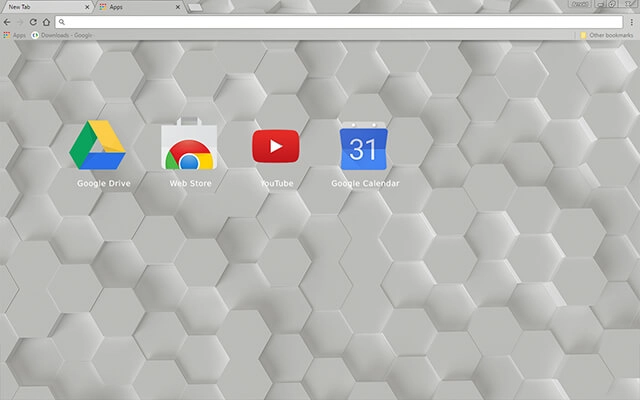Reload the page with the refresh icon
The image size is (640, 400).
[33, 22]
